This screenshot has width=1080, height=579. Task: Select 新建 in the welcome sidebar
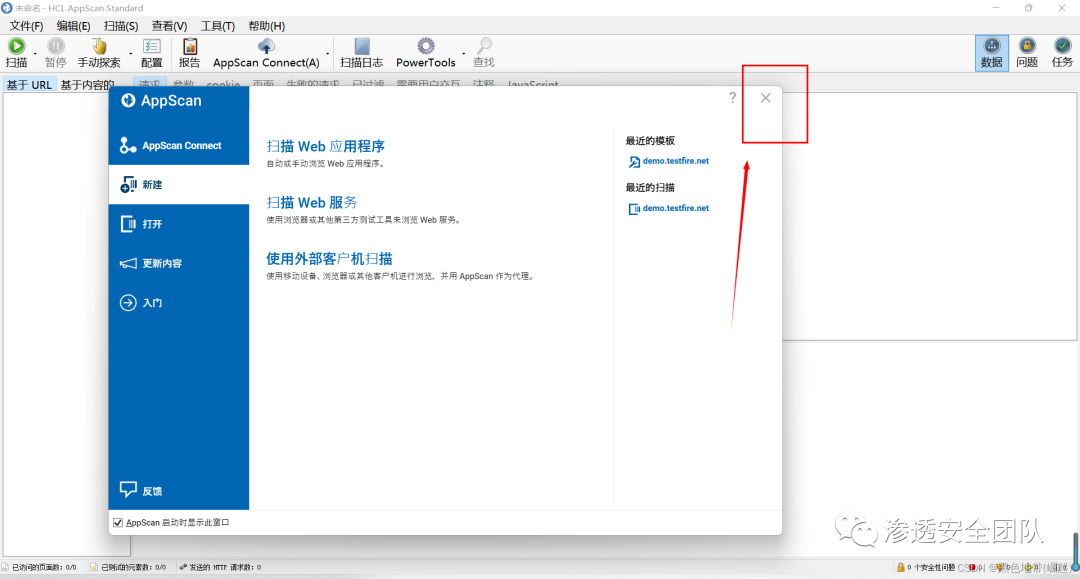point(179,185)
